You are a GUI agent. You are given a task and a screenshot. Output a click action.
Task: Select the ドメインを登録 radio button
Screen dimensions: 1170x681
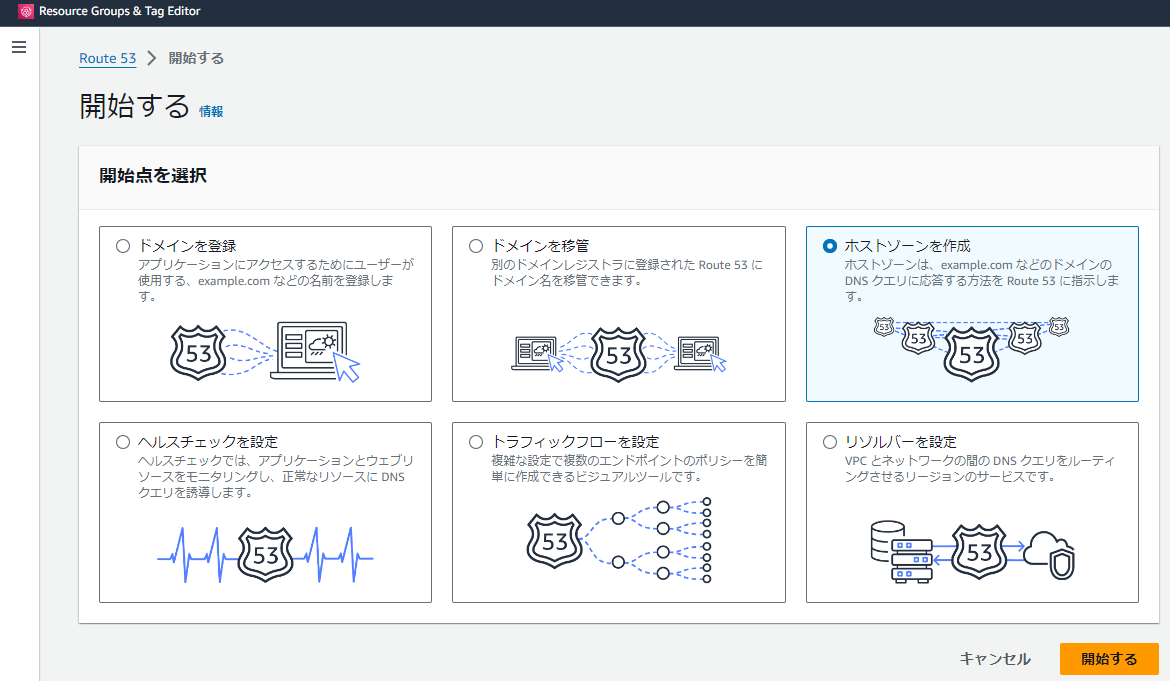(123, 246)
